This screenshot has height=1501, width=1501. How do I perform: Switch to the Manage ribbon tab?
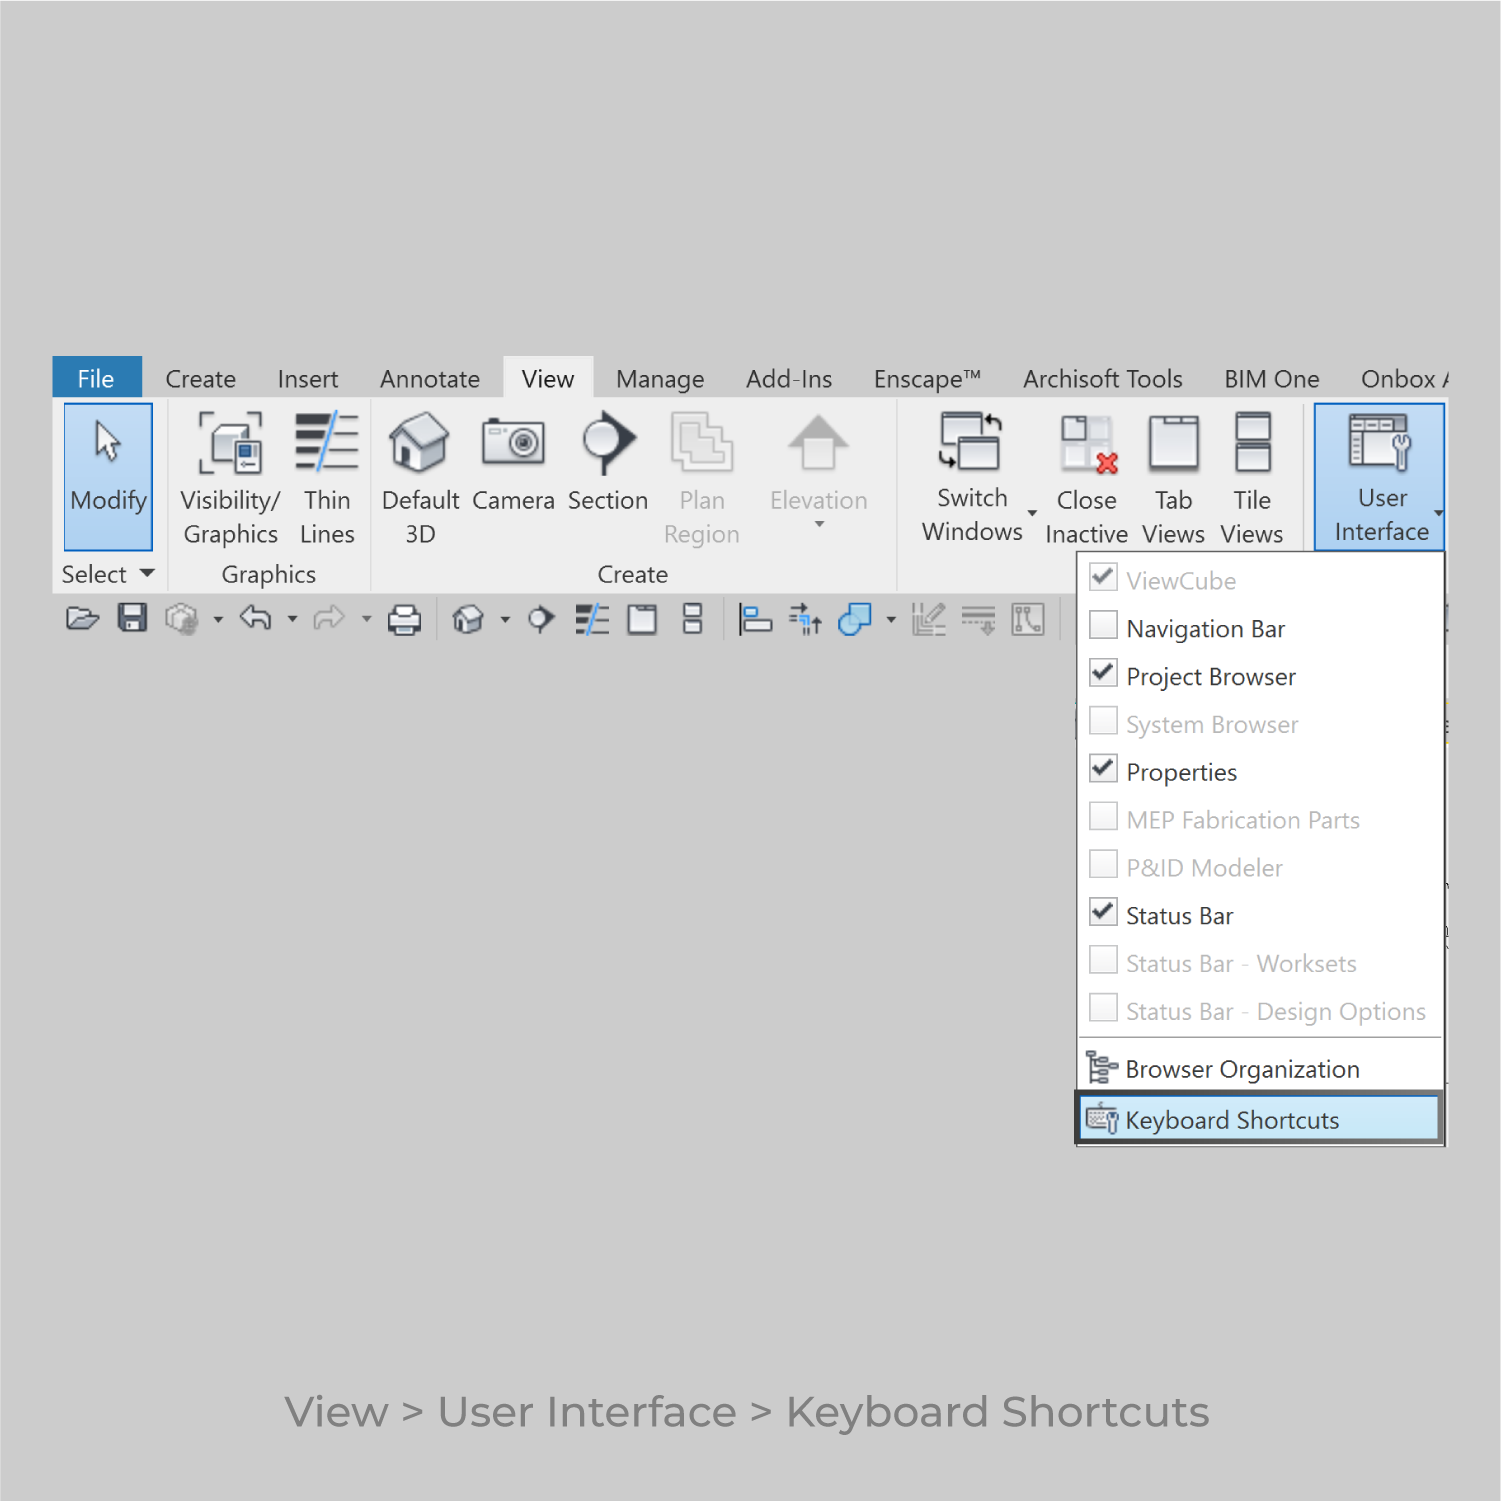(x=659, y=378)
